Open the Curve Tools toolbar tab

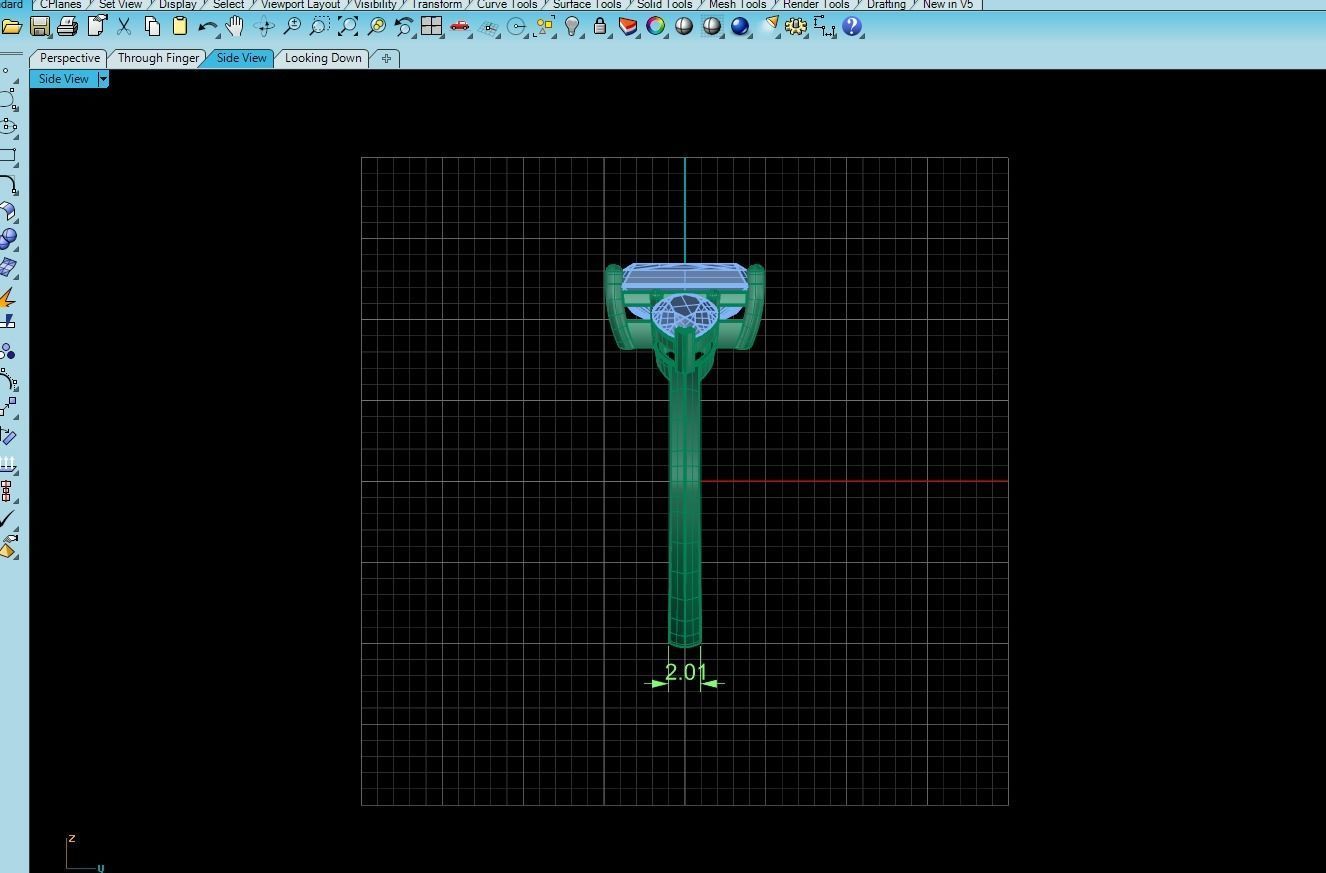point(507,4)
